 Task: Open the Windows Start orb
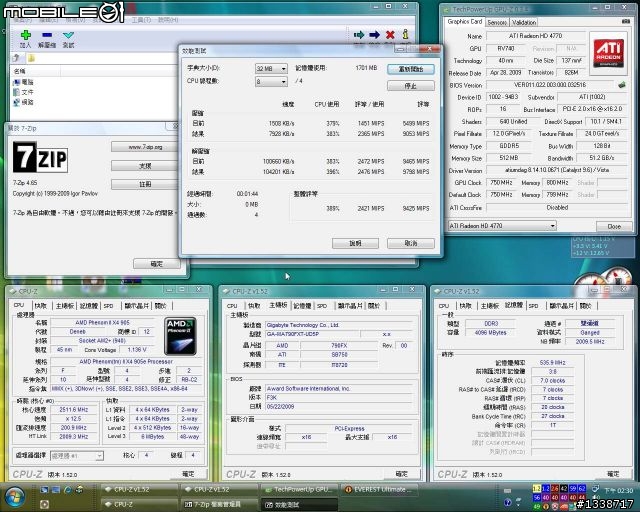point(14,497)
